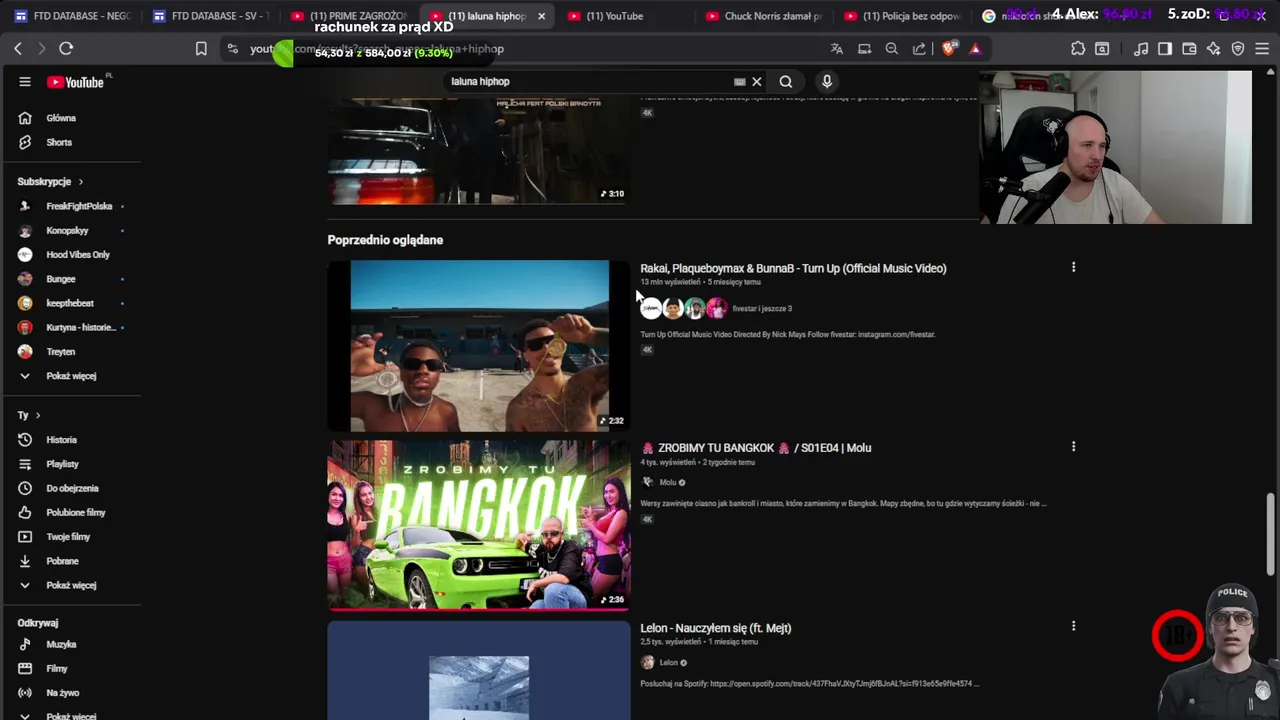The width and height of the screenshot is (1280, 720).
Task: Play the ZROBIMY TU BANGKOK thumbnail
Action: 479,525
